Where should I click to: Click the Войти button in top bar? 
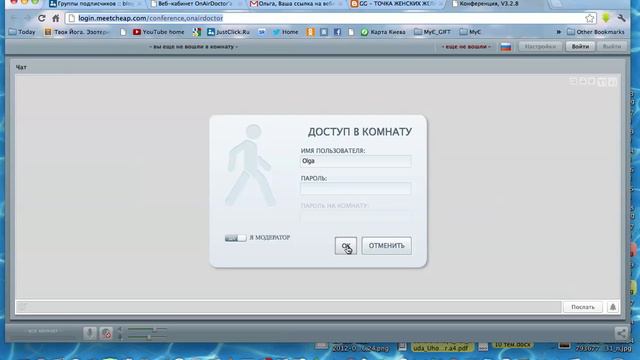click(x=580, y=47)
